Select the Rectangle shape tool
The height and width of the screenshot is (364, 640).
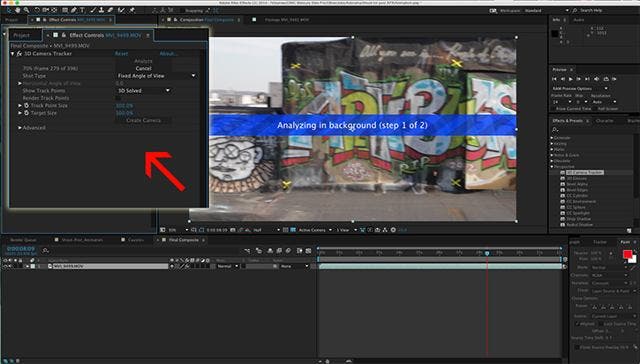pos(65,10)
